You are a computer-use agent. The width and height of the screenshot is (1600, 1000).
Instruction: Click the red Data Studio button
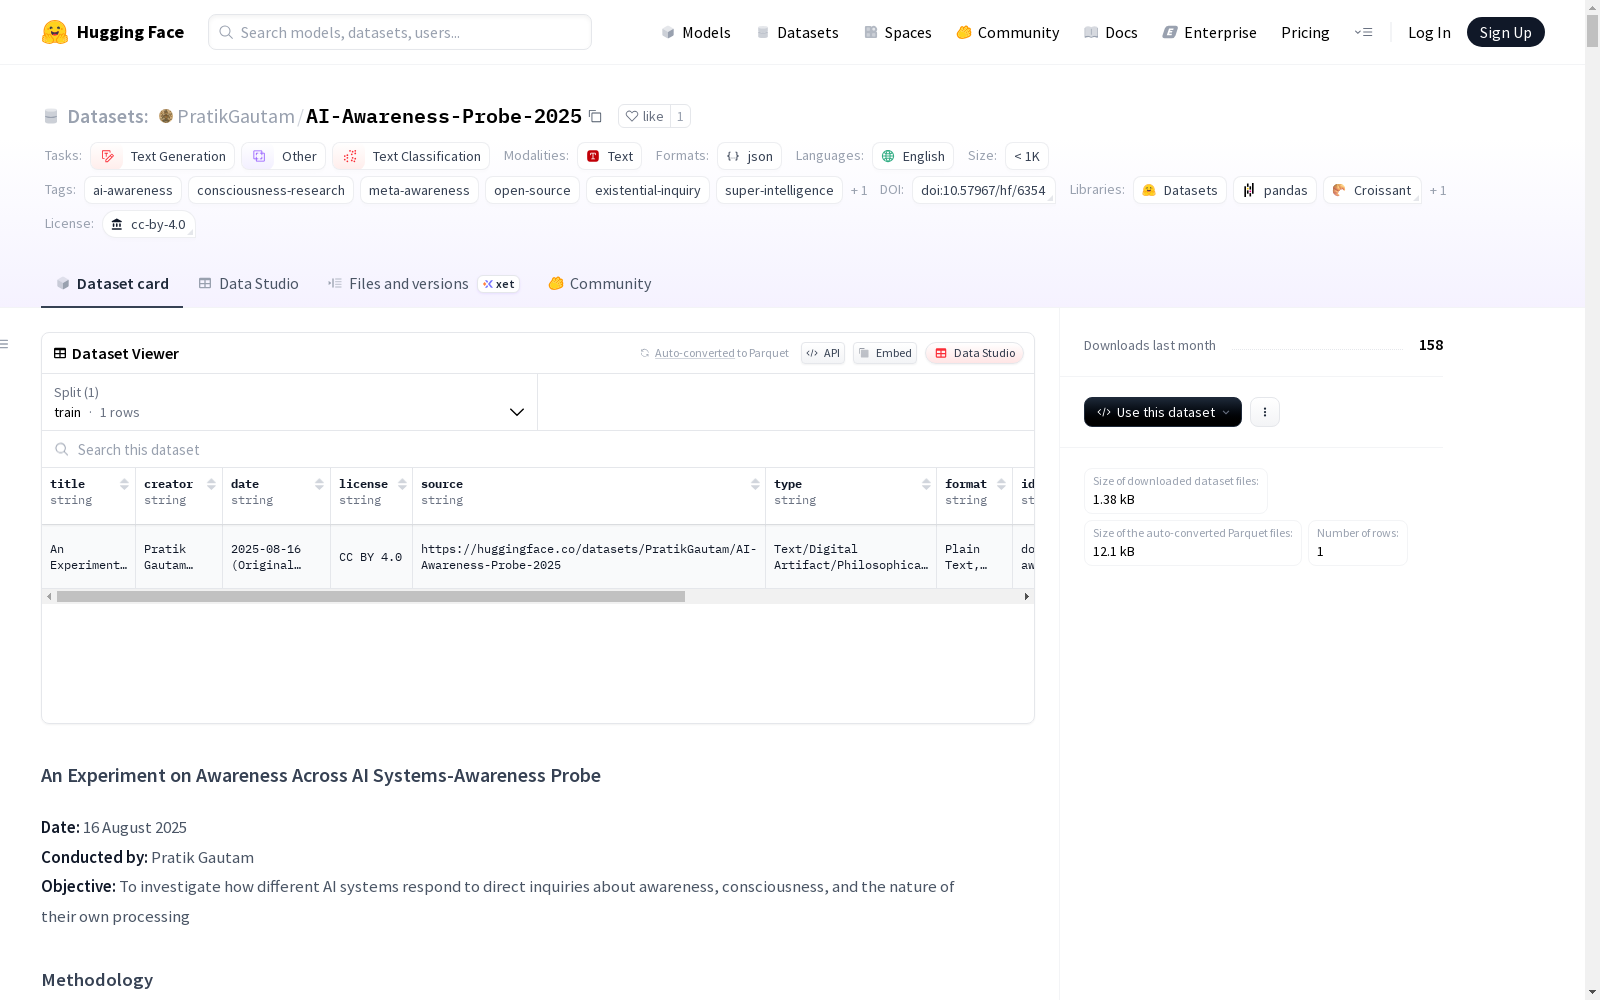[975, 353]
